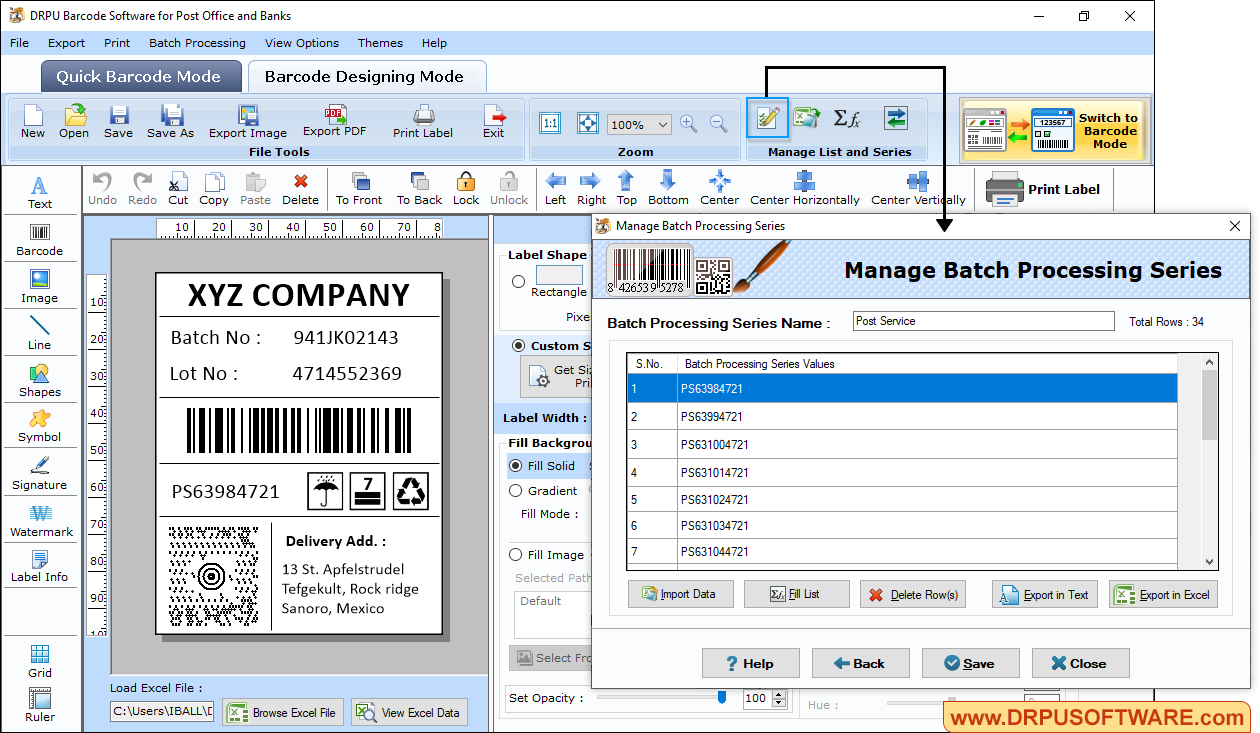Open Export PDF
The image size is (1260, 733).
coord(335,120)
